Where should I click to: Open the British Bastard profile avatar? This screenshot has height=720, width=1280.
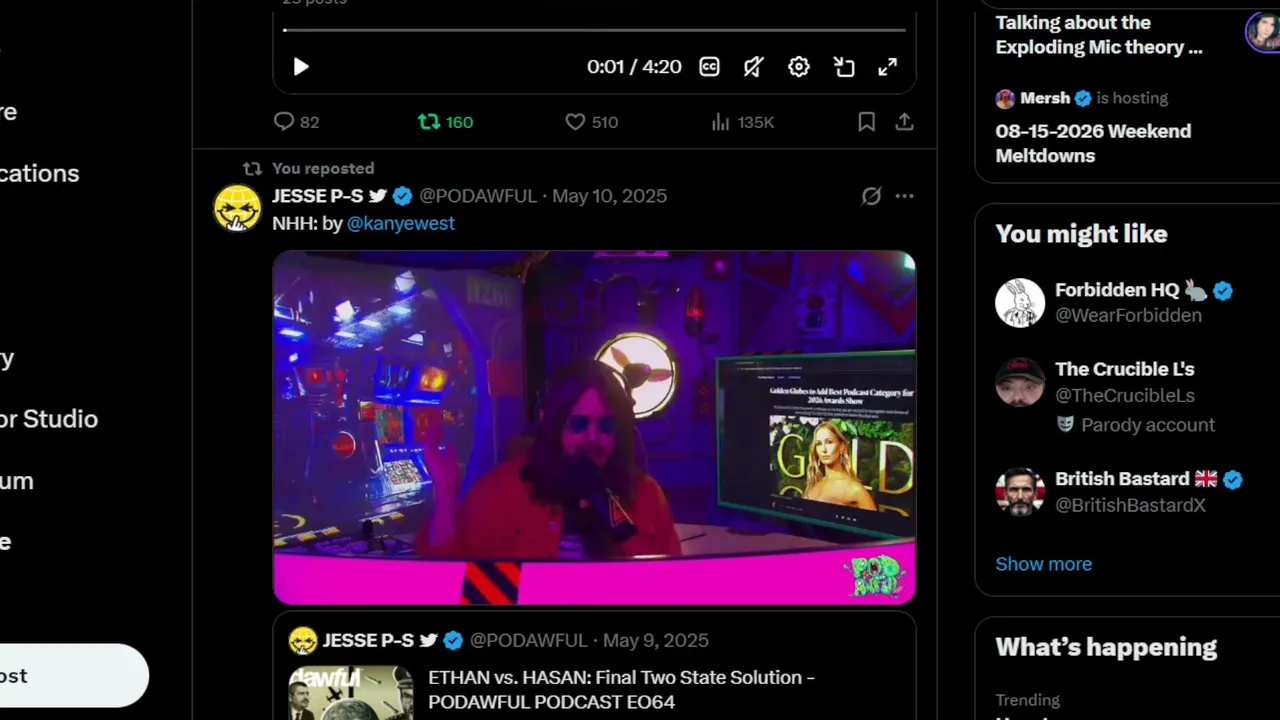[x=1020, y=492]
